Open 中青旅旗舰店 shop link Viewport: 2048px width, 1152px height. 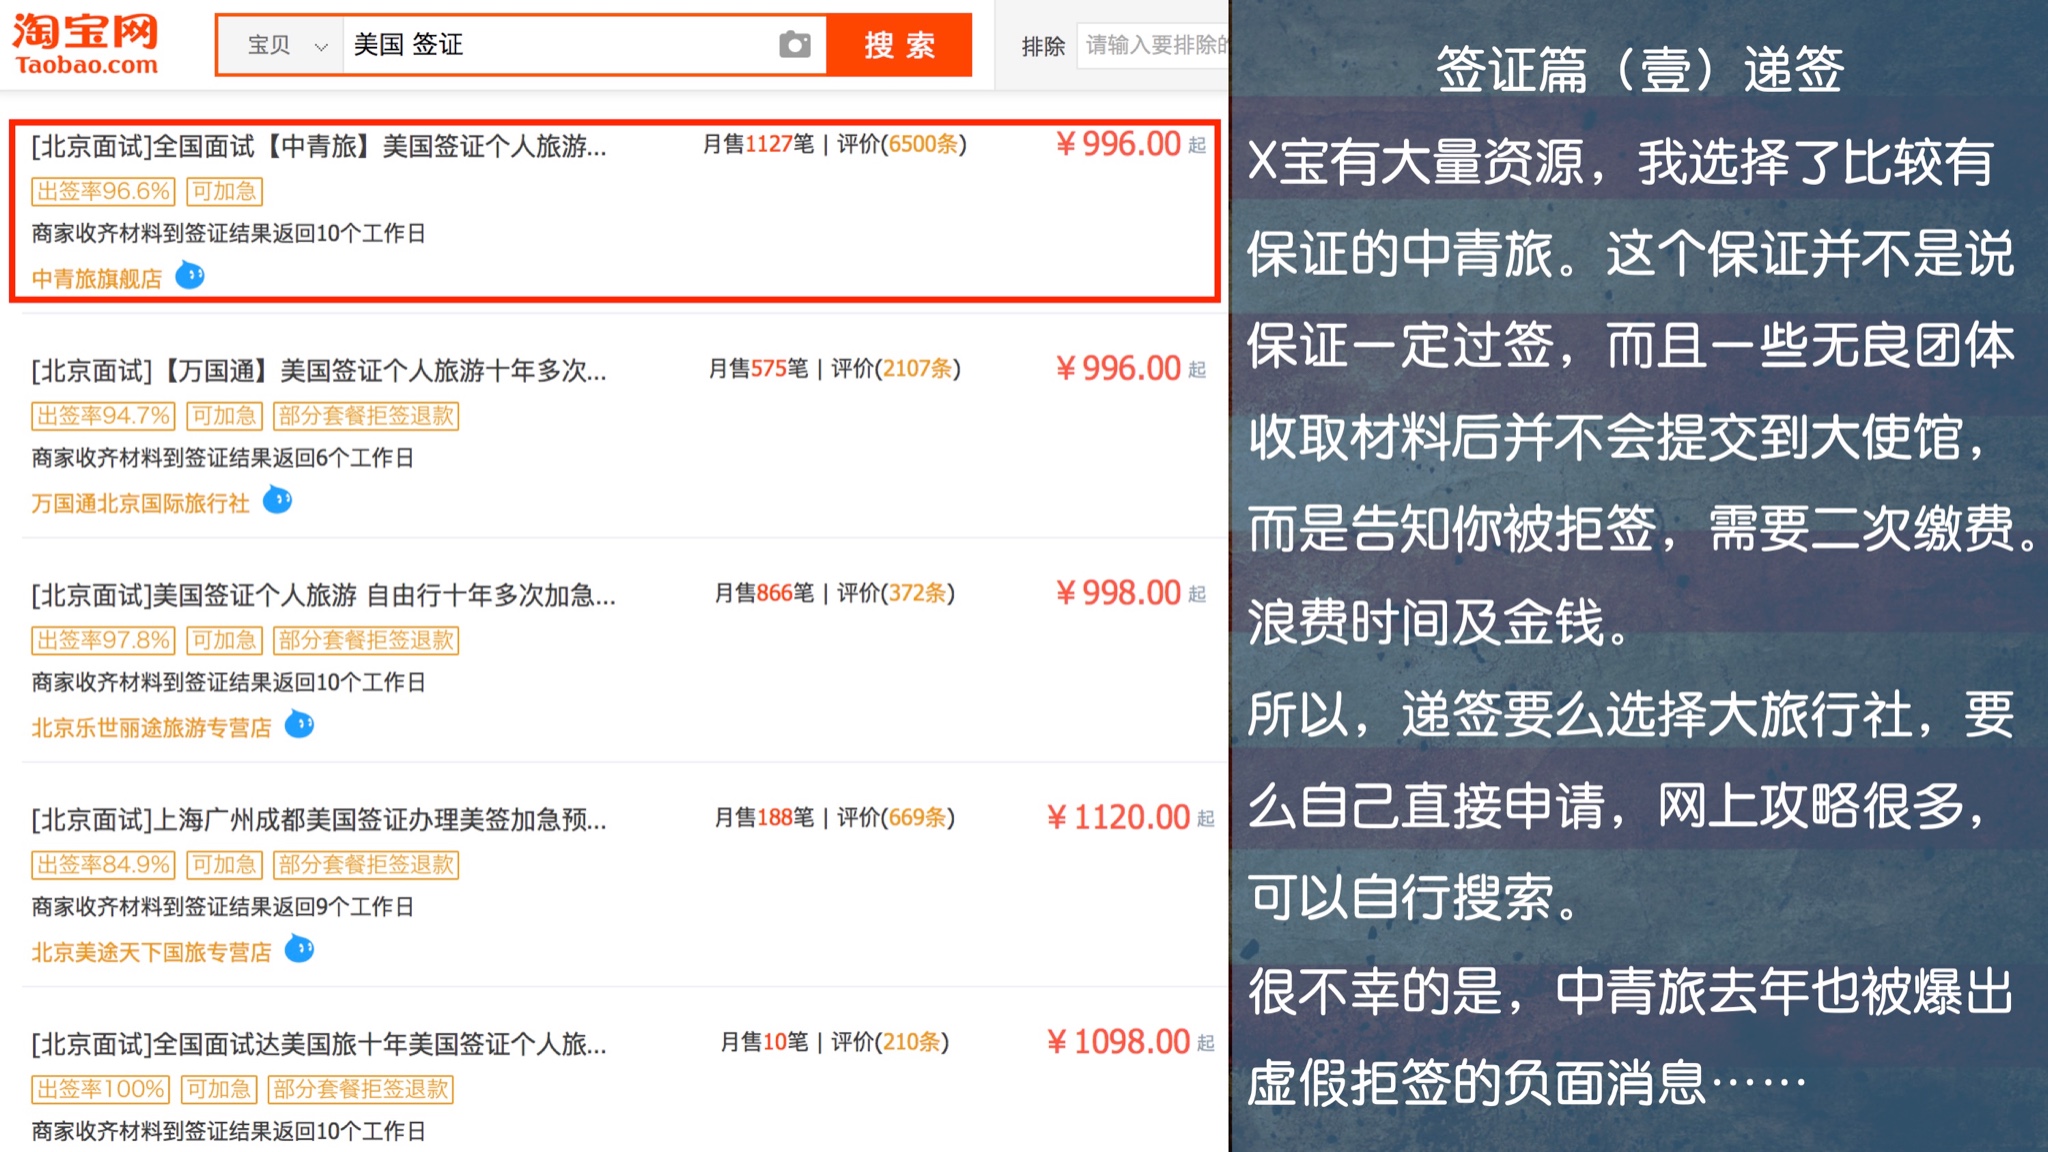point(96,279)
